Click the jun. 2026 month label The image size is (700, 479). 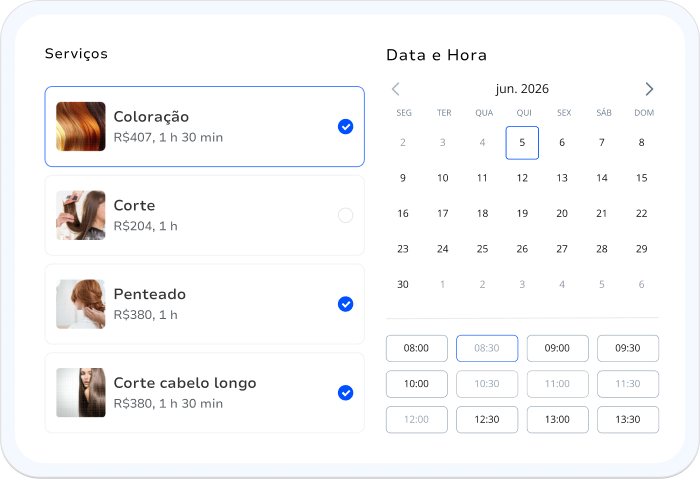522,89
